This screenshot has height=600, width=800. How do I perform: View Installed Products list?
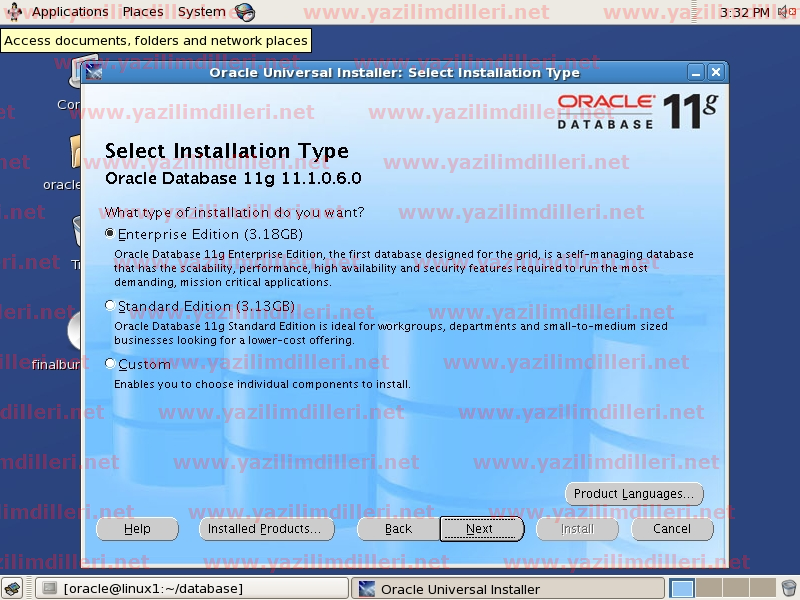point(264,529)
